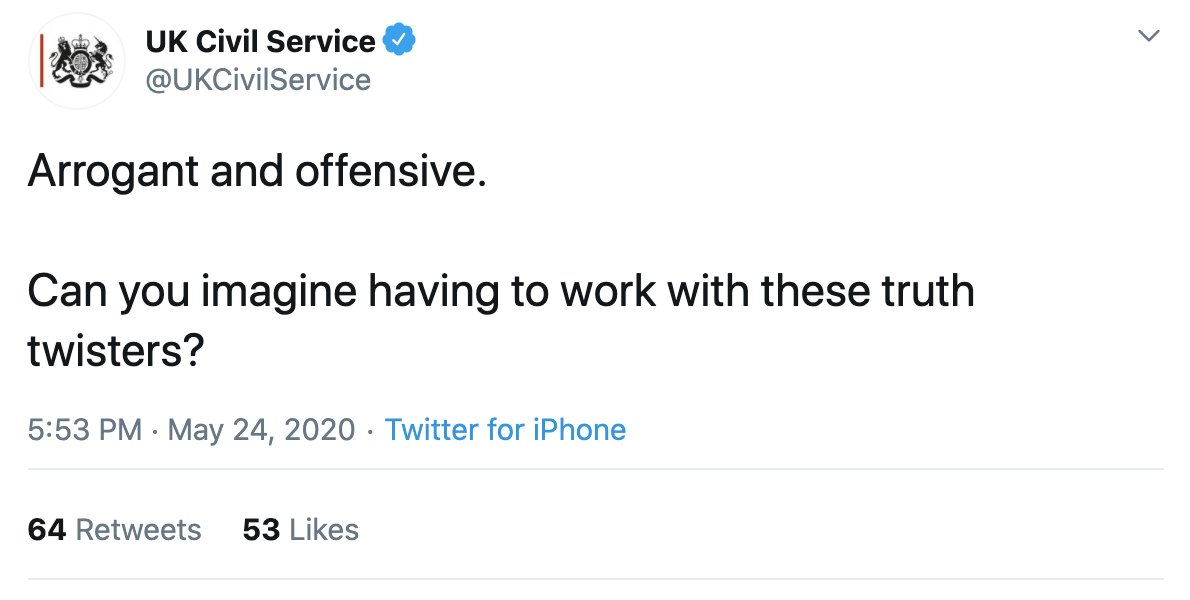View the 53 Likes list
This screenshot has height=600, width=1190.
pyautogui.click(x=301, y=529)
